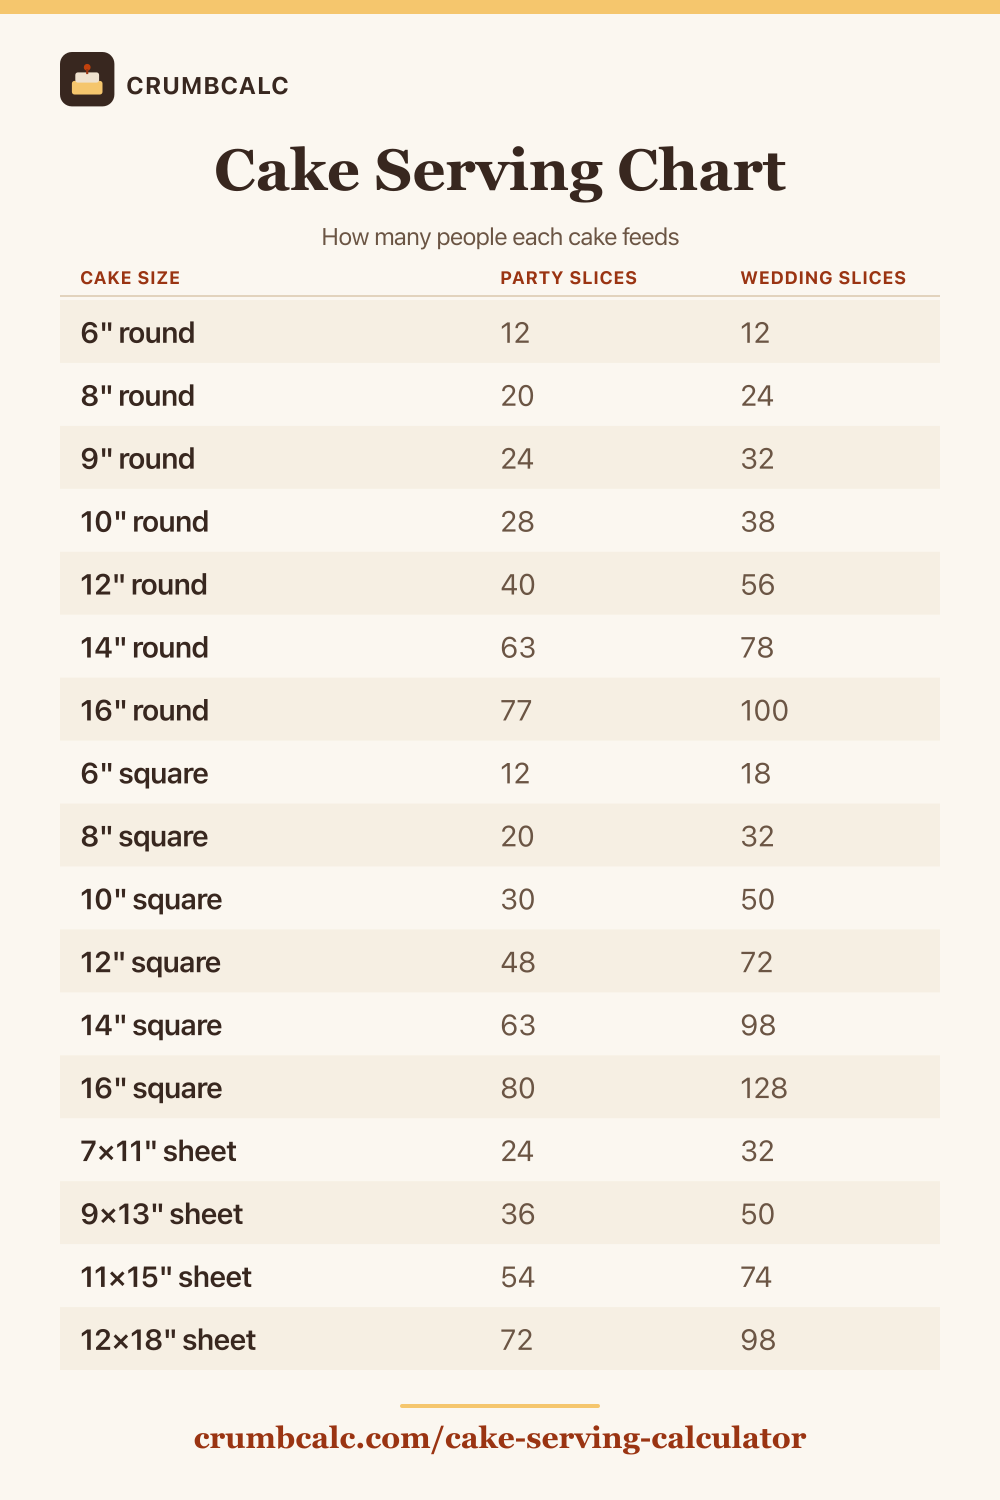Click the 6" round row label
Screen dimensions: 1000x1500
[138, 333]
